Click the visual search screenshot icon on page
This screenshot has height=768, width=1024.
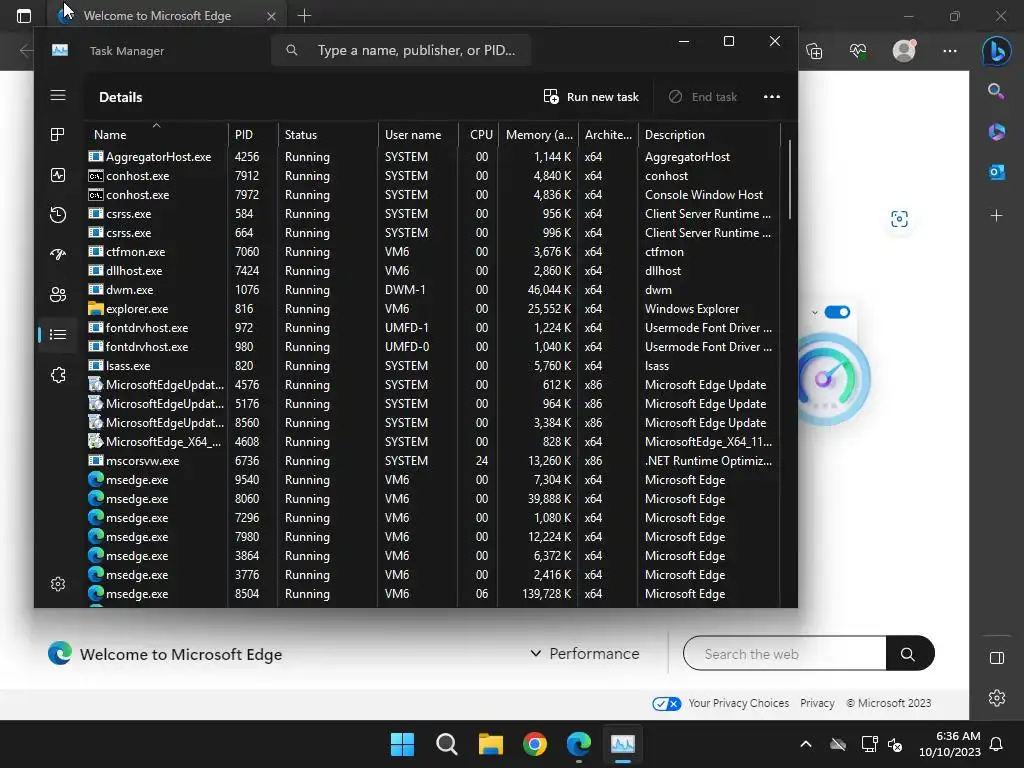[899, 219]
